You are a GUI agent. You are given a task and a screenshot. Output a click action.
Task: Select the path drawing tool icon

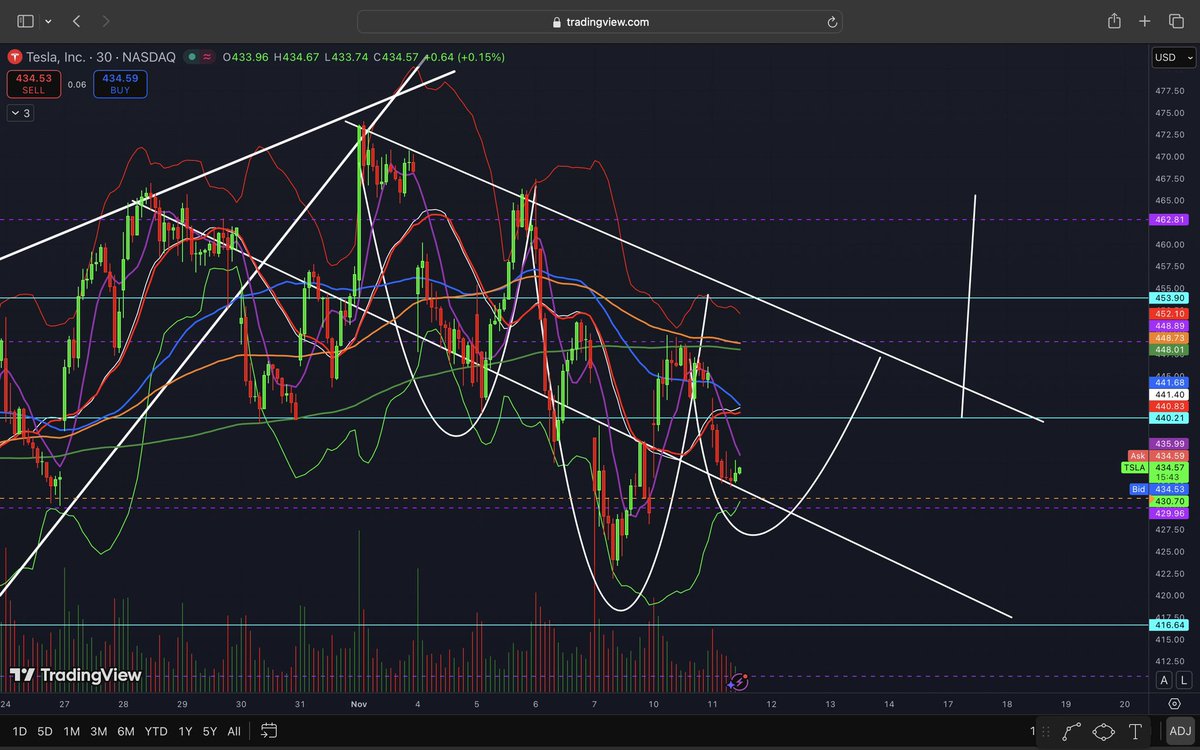tap(1071, 731)
